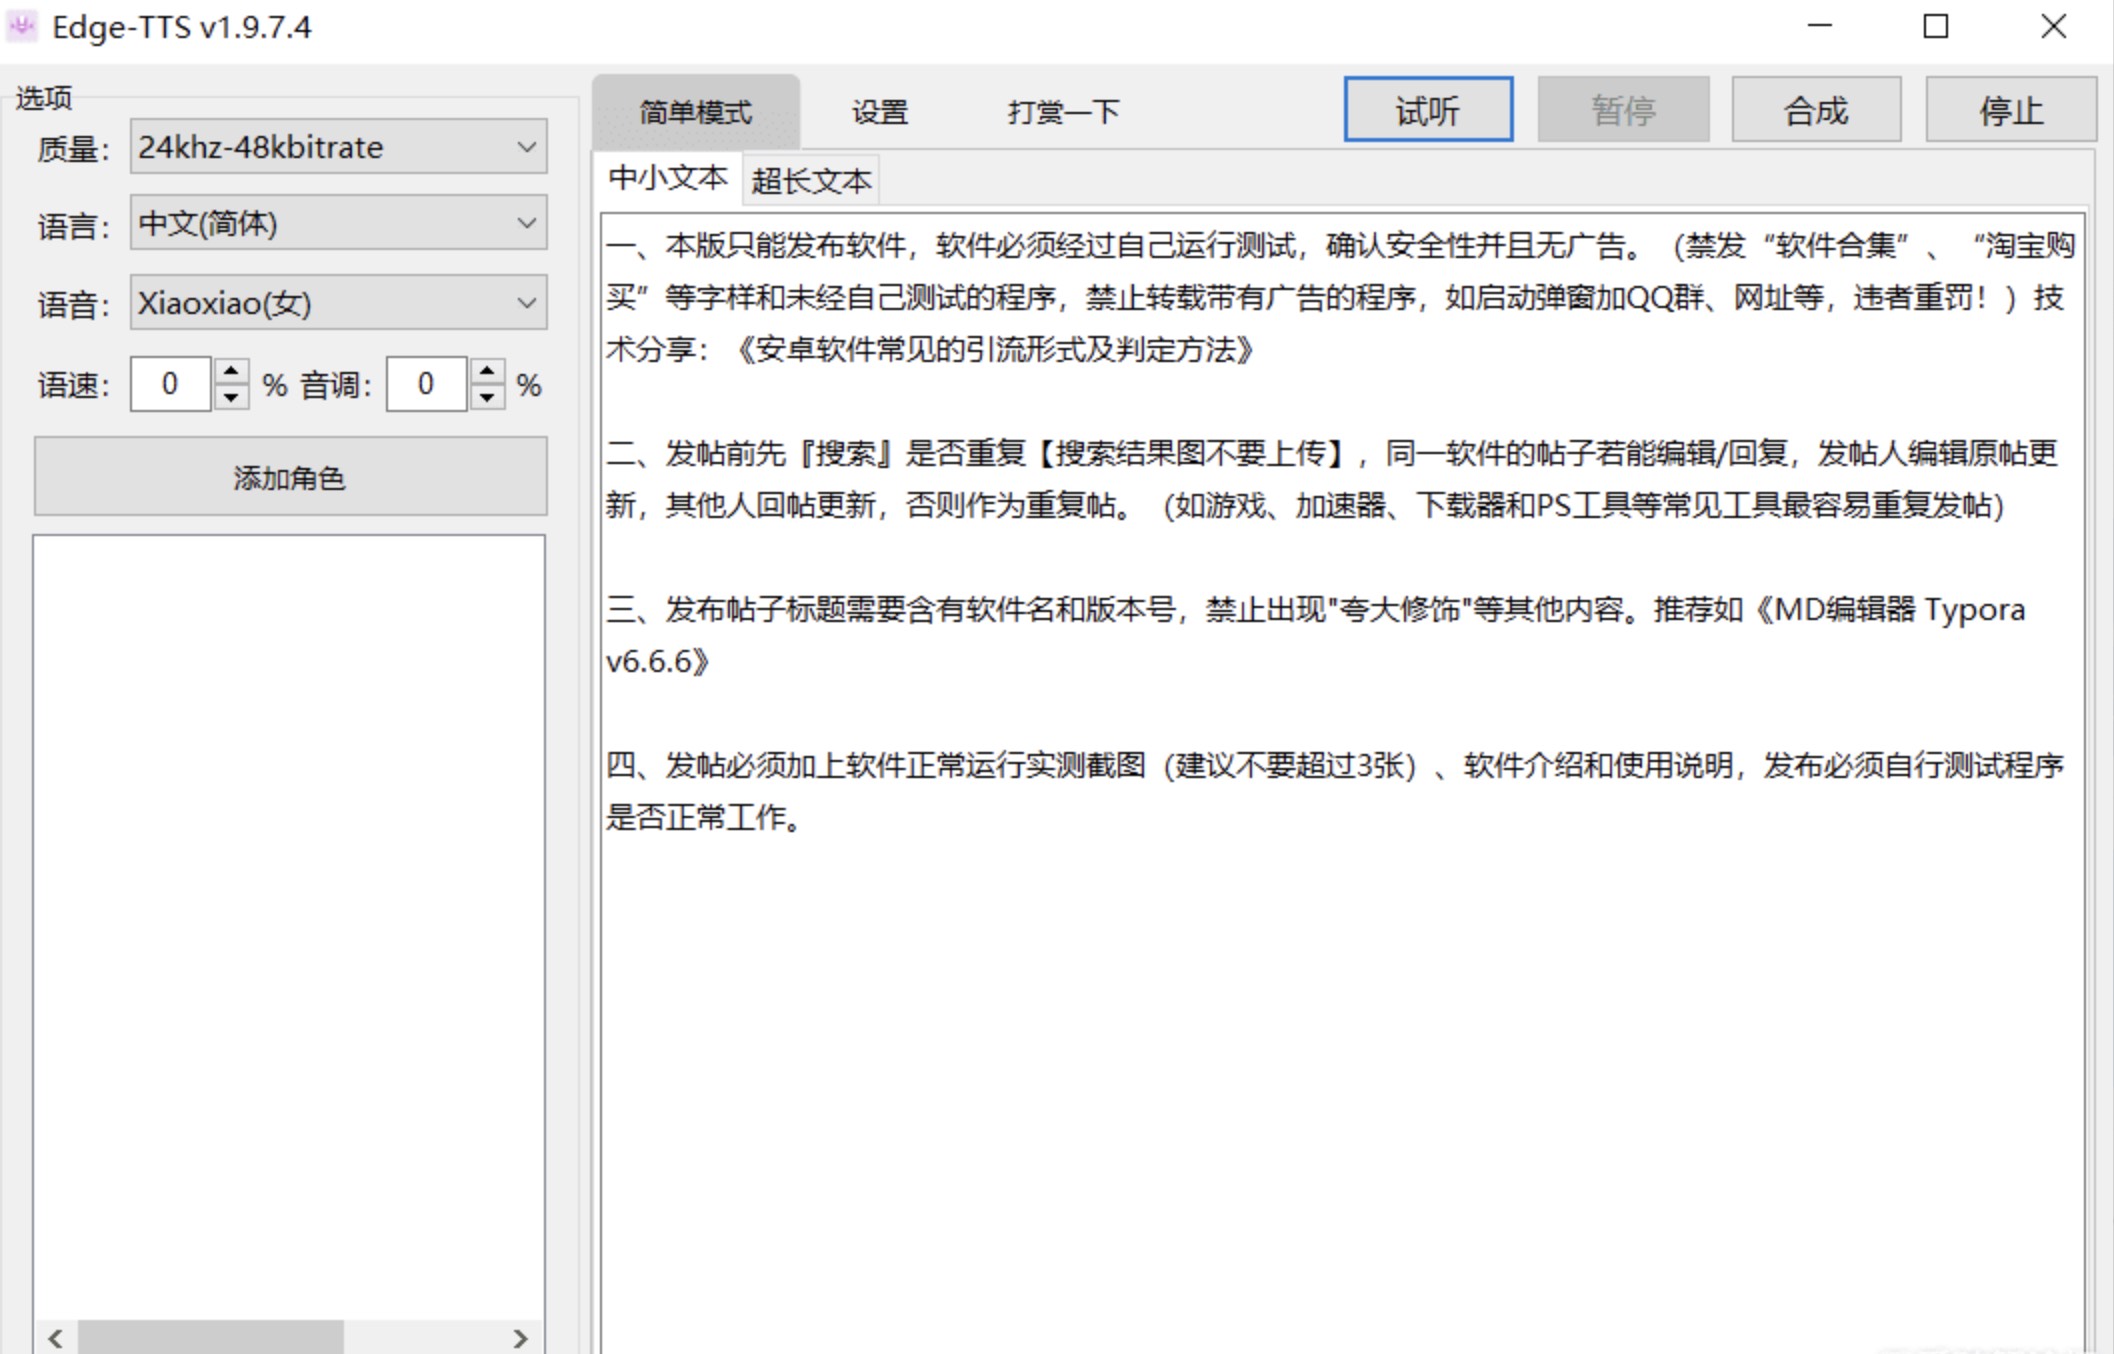Expand the 语言 中文(简体) dropdown
Image resolution: width=2114 pixels, height=1354 pixels.
(x=338, y=223)
